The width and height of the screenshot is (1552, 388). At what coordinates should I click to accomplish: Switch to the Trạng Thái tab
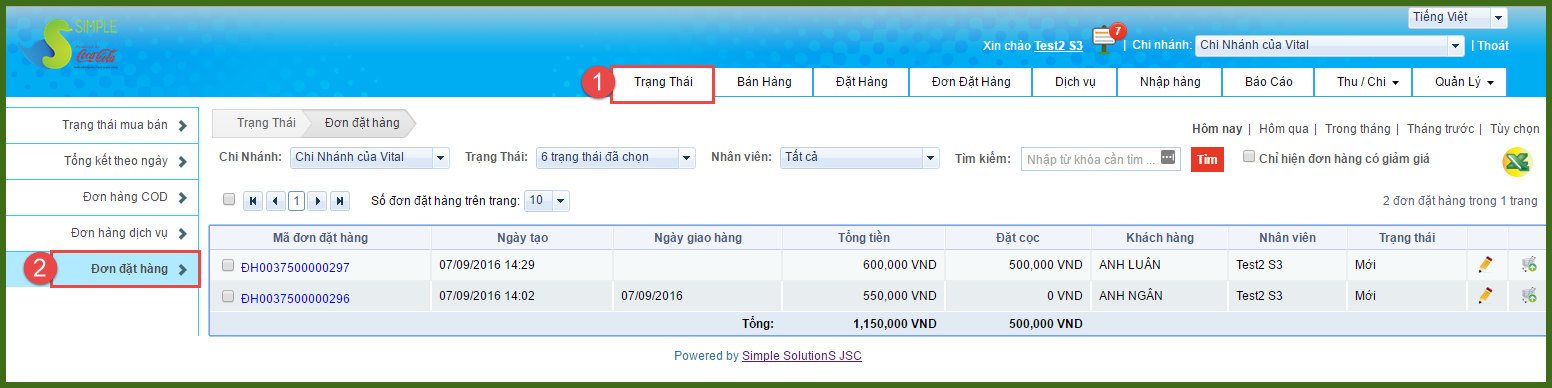[662, 82]
